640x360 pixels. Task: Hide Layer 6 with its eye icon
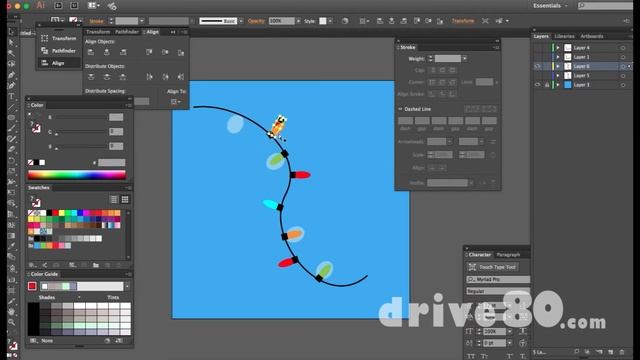point(538,66)
